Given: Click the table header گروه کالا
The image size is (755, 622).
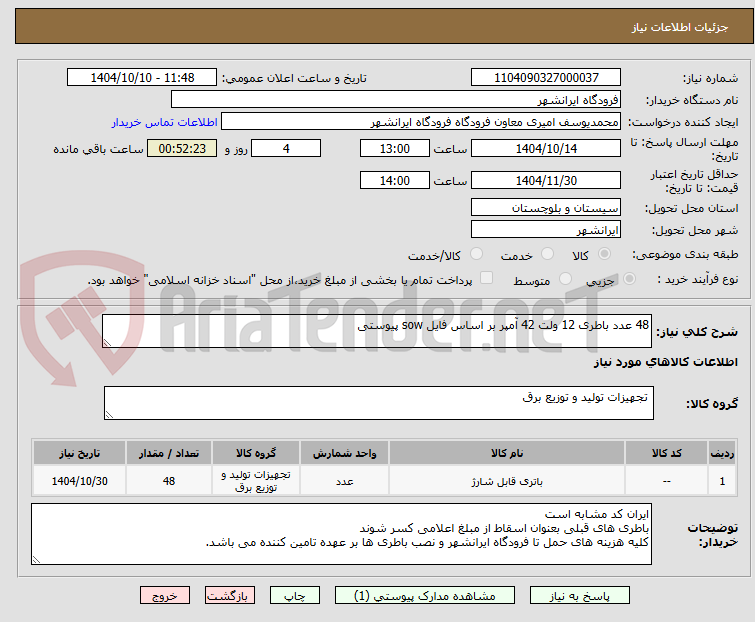Looking at the screenshot, I should click(256, 453).
